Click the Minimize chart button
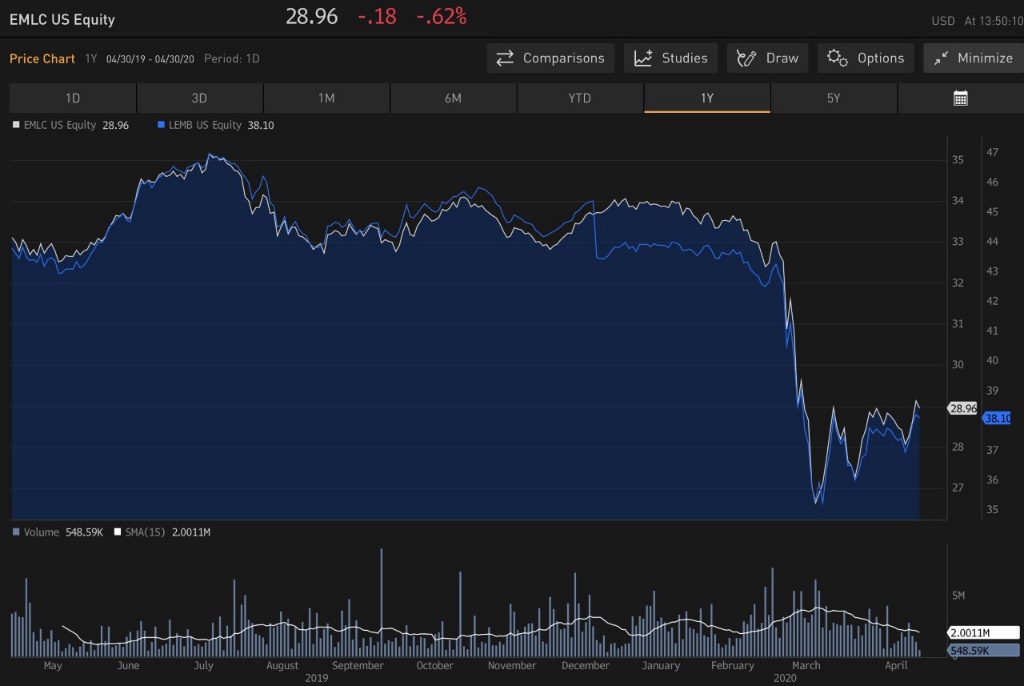Screen dimensions: 1024x686 pyautogui.click(x=973, y=58)
